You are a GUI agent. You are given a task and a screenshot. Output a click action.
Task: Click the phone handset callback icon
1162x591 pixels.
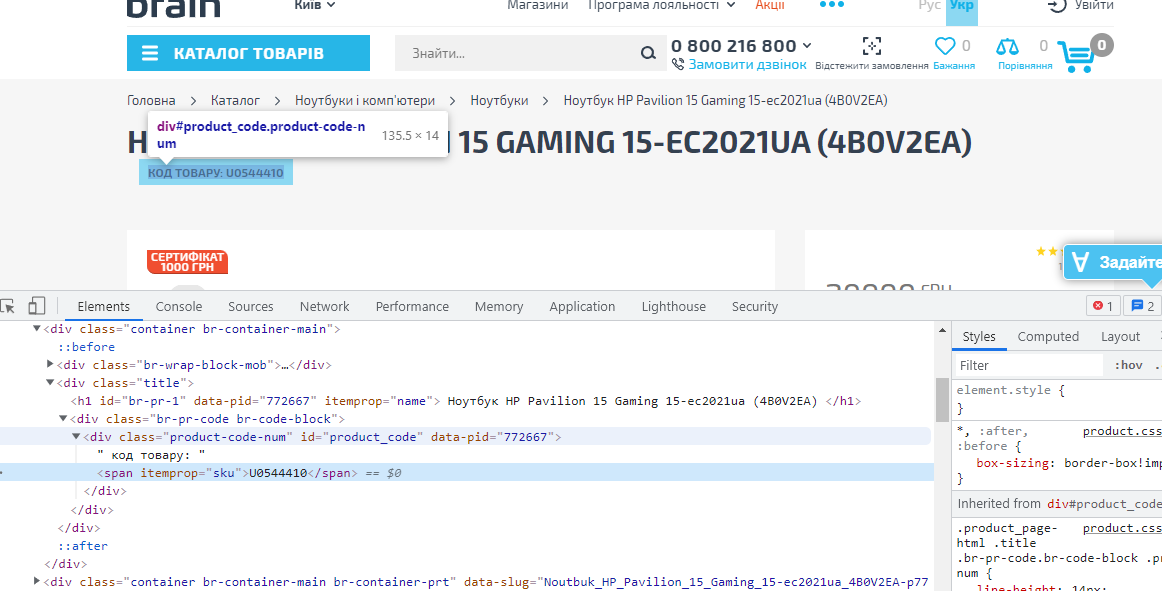click(677, 65)
